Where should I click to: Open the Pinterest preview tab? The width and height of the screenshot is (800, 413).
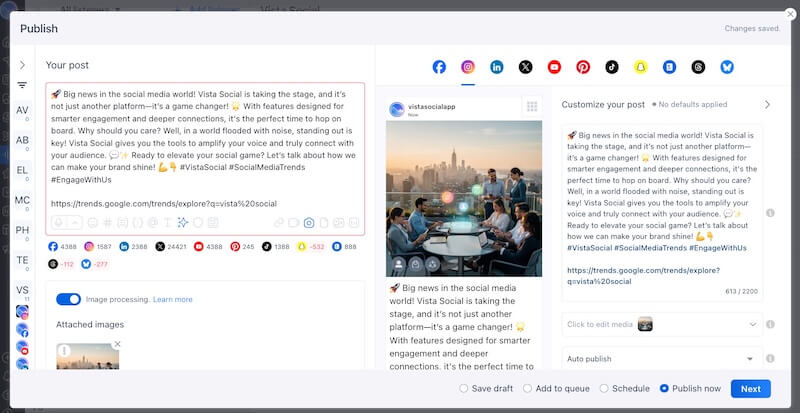click(x=583, y=67)
